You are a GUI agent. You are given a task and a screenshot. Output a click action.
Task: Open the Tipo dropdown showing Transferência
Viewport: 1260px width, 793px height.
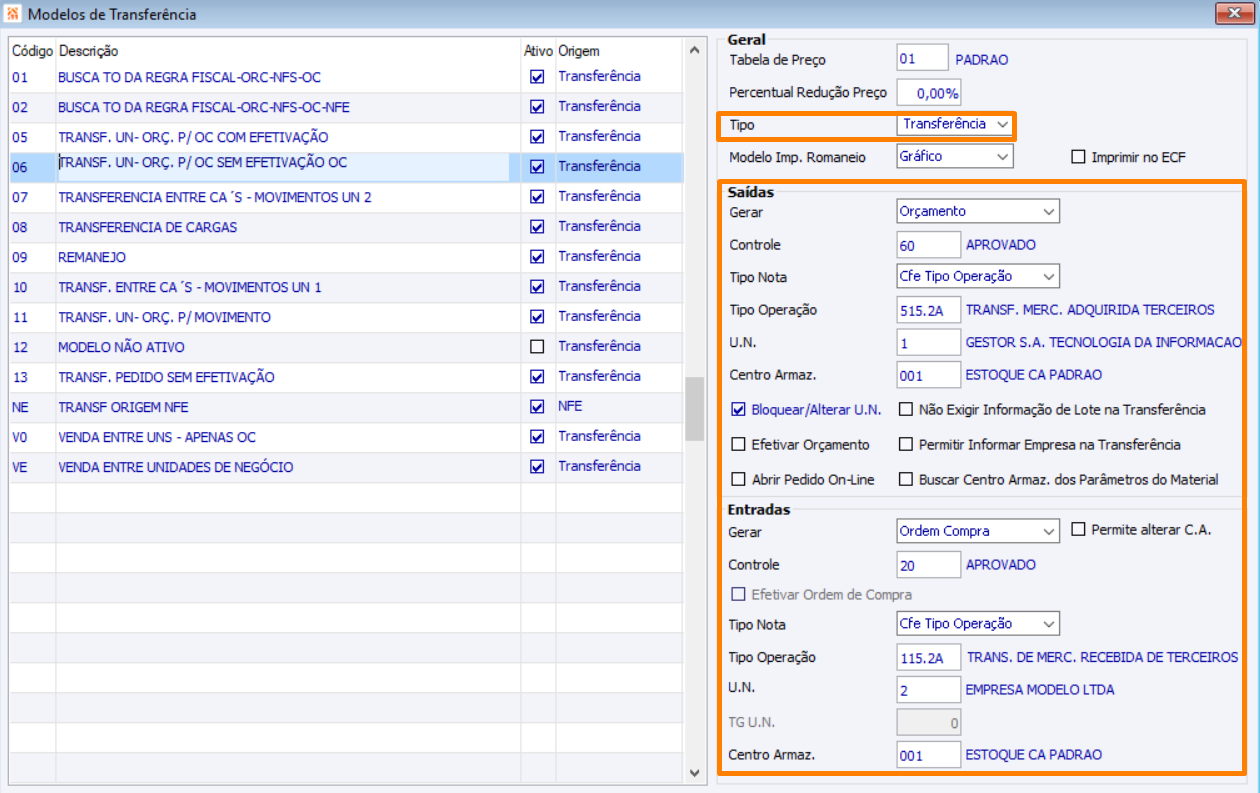click(x=954, y=125)
